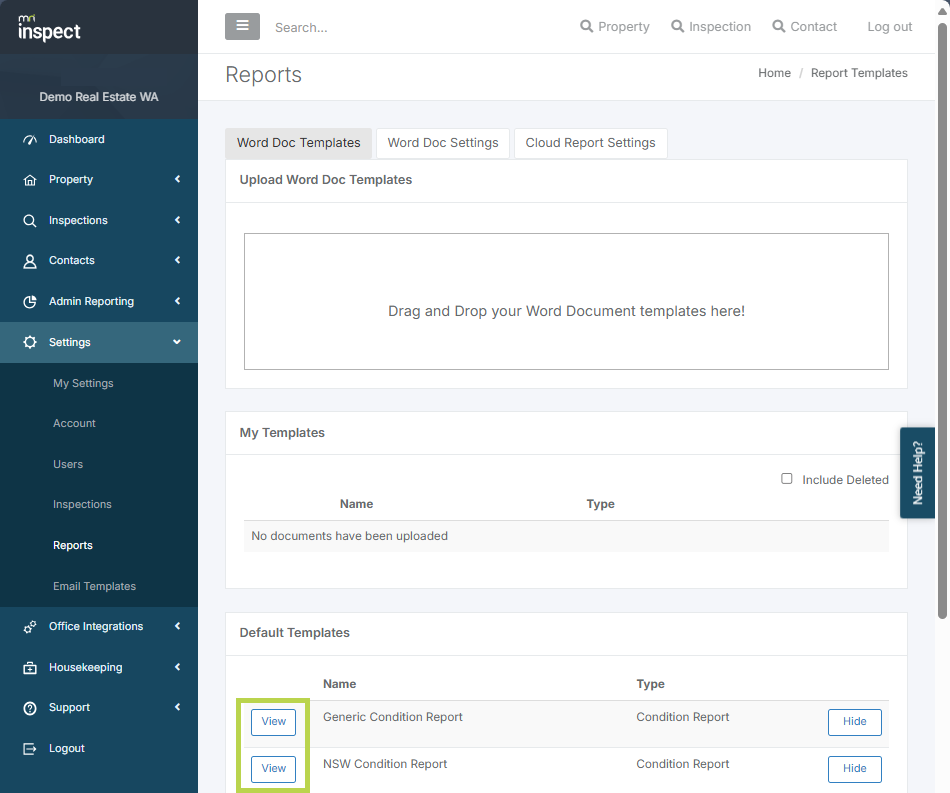Enable the Include Deleted checkbox
Image resolution: width=950 pixels, height=793 pixels.
click(x=786, y=479)
